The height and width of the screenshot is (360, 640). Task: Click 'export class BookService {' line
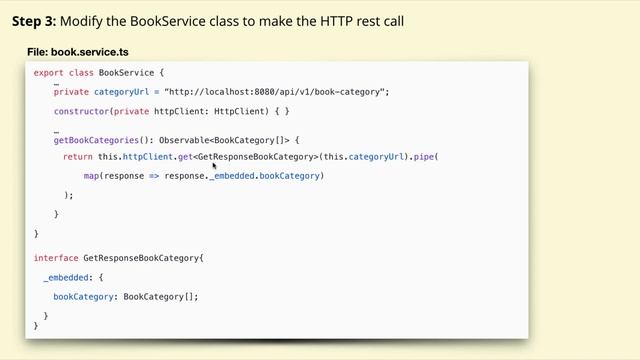pos(99,73)
